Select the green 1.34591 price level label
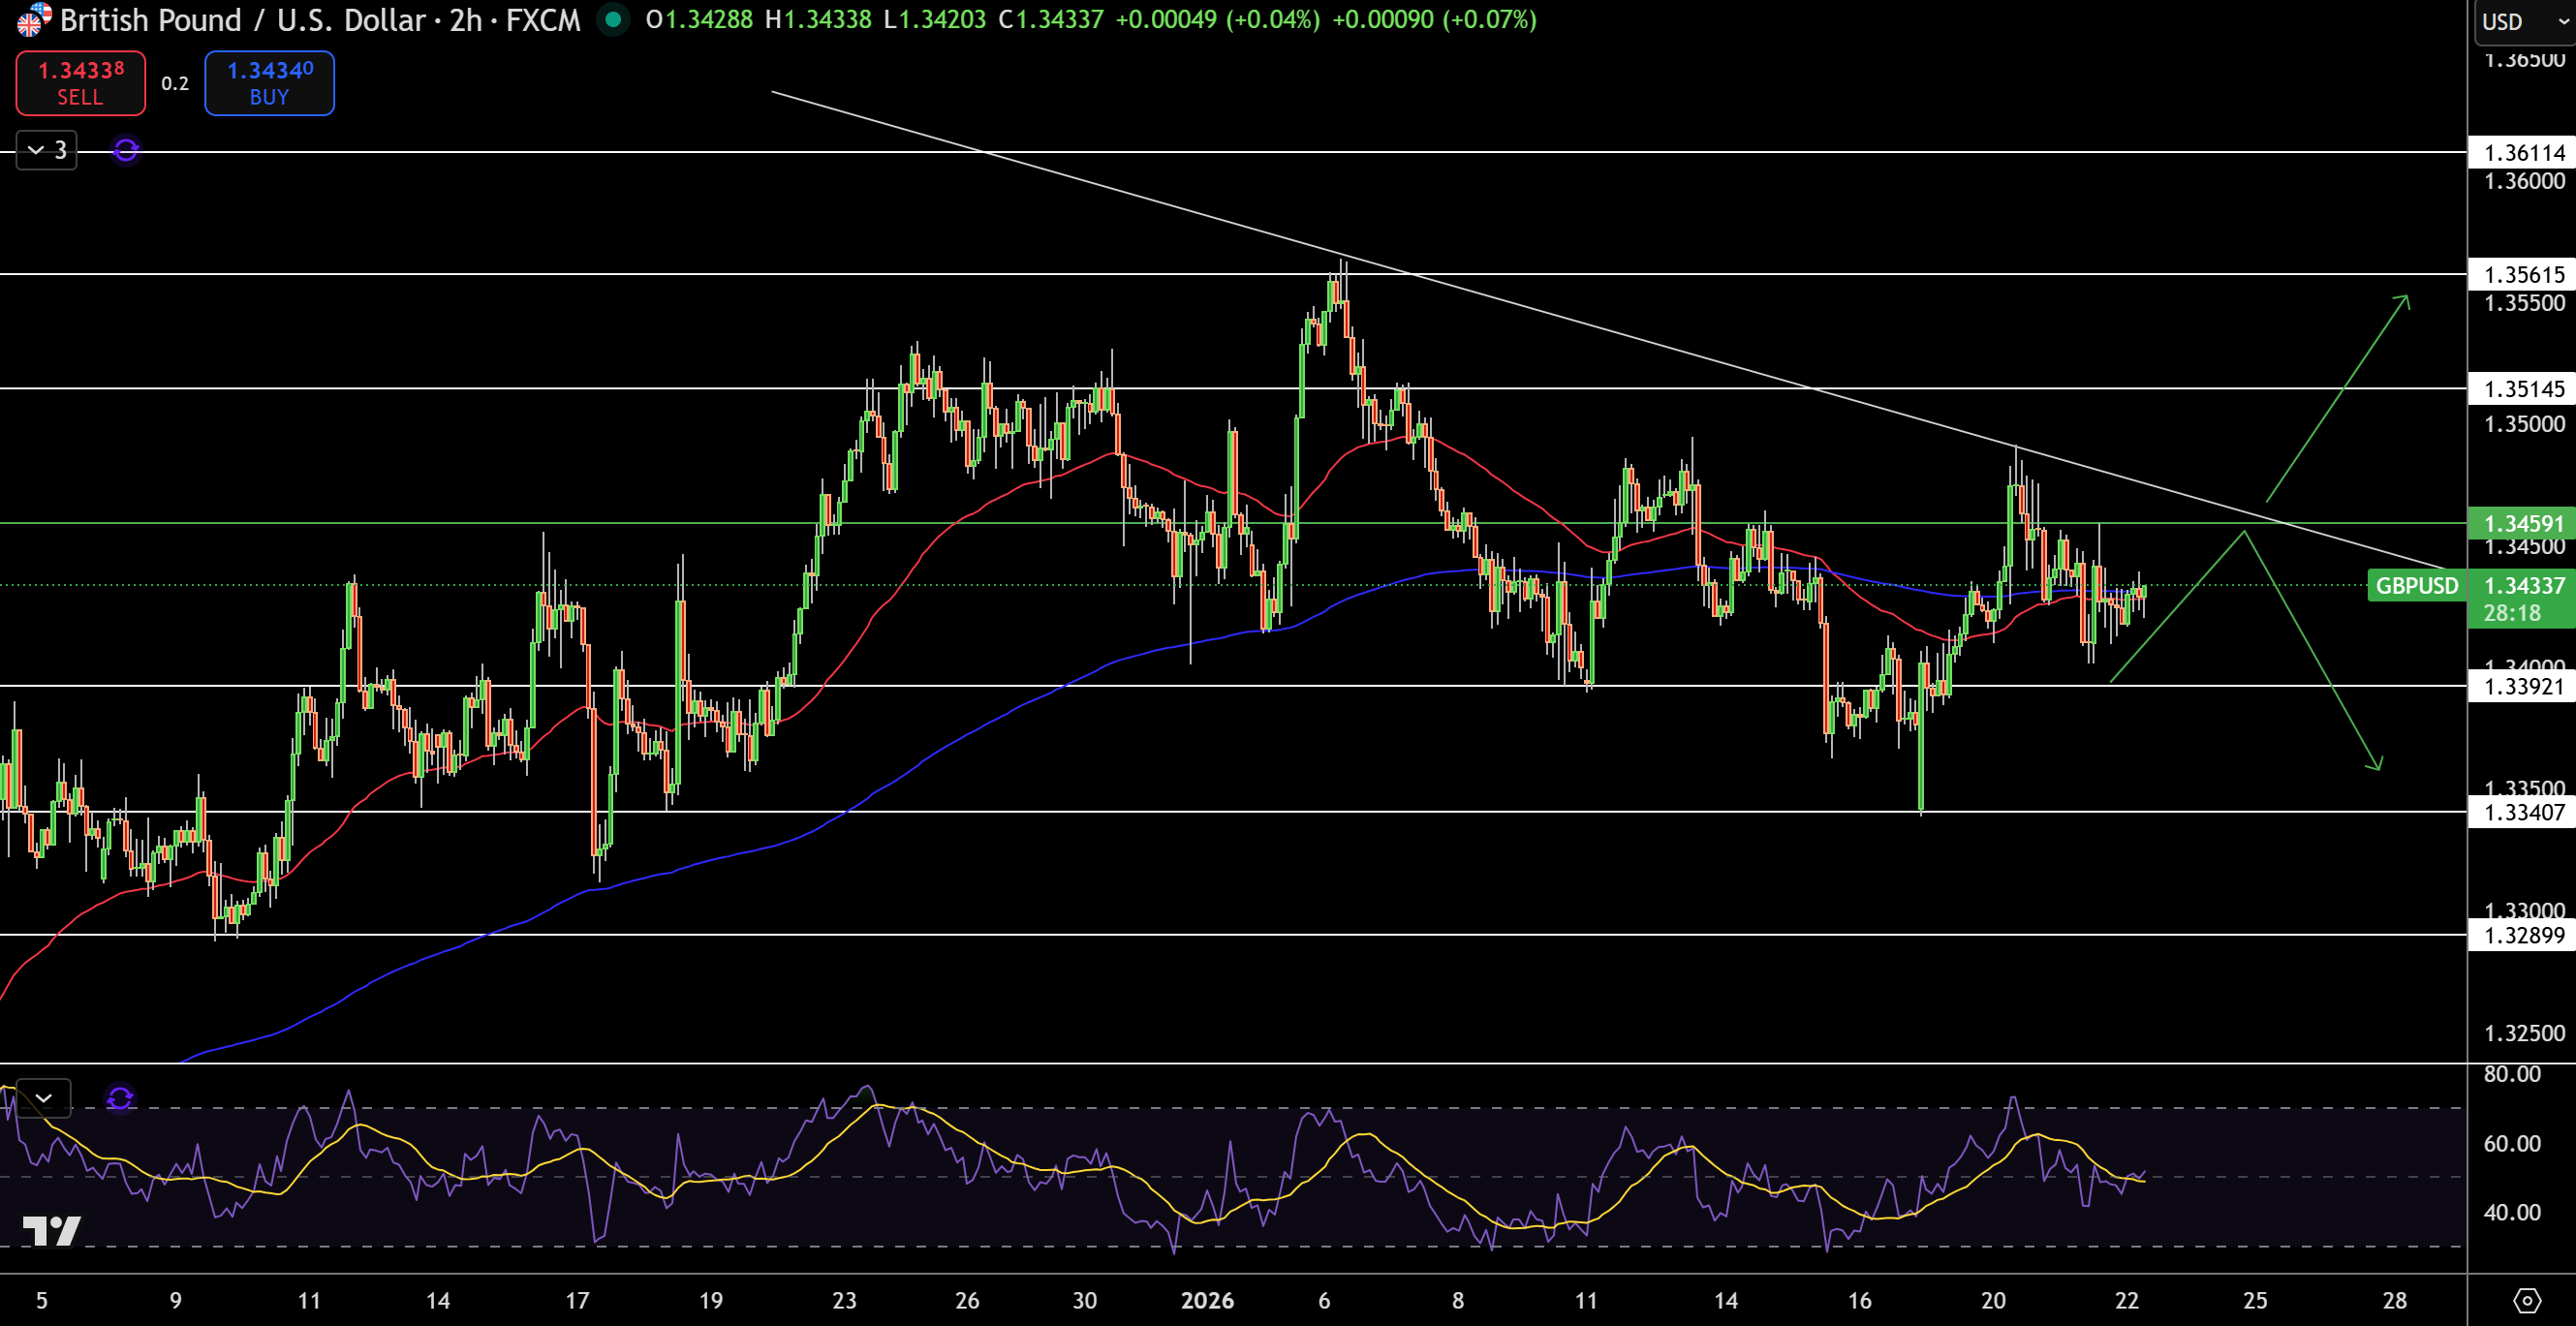2576x1326 pixels. tap(2523, 523)
